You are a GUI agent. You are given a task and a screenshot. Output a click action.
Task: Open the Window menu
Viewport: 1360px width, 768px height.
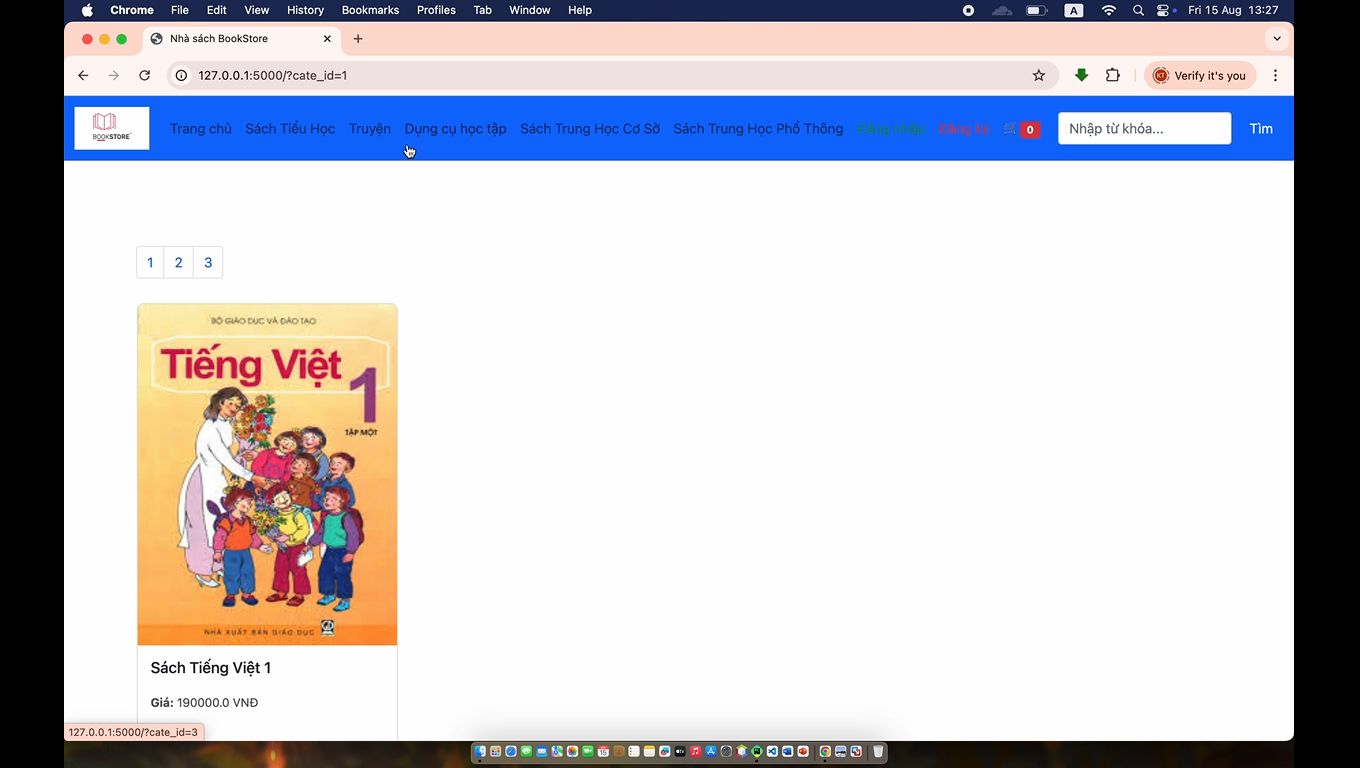pyautogui.click(x=530, y=10)
